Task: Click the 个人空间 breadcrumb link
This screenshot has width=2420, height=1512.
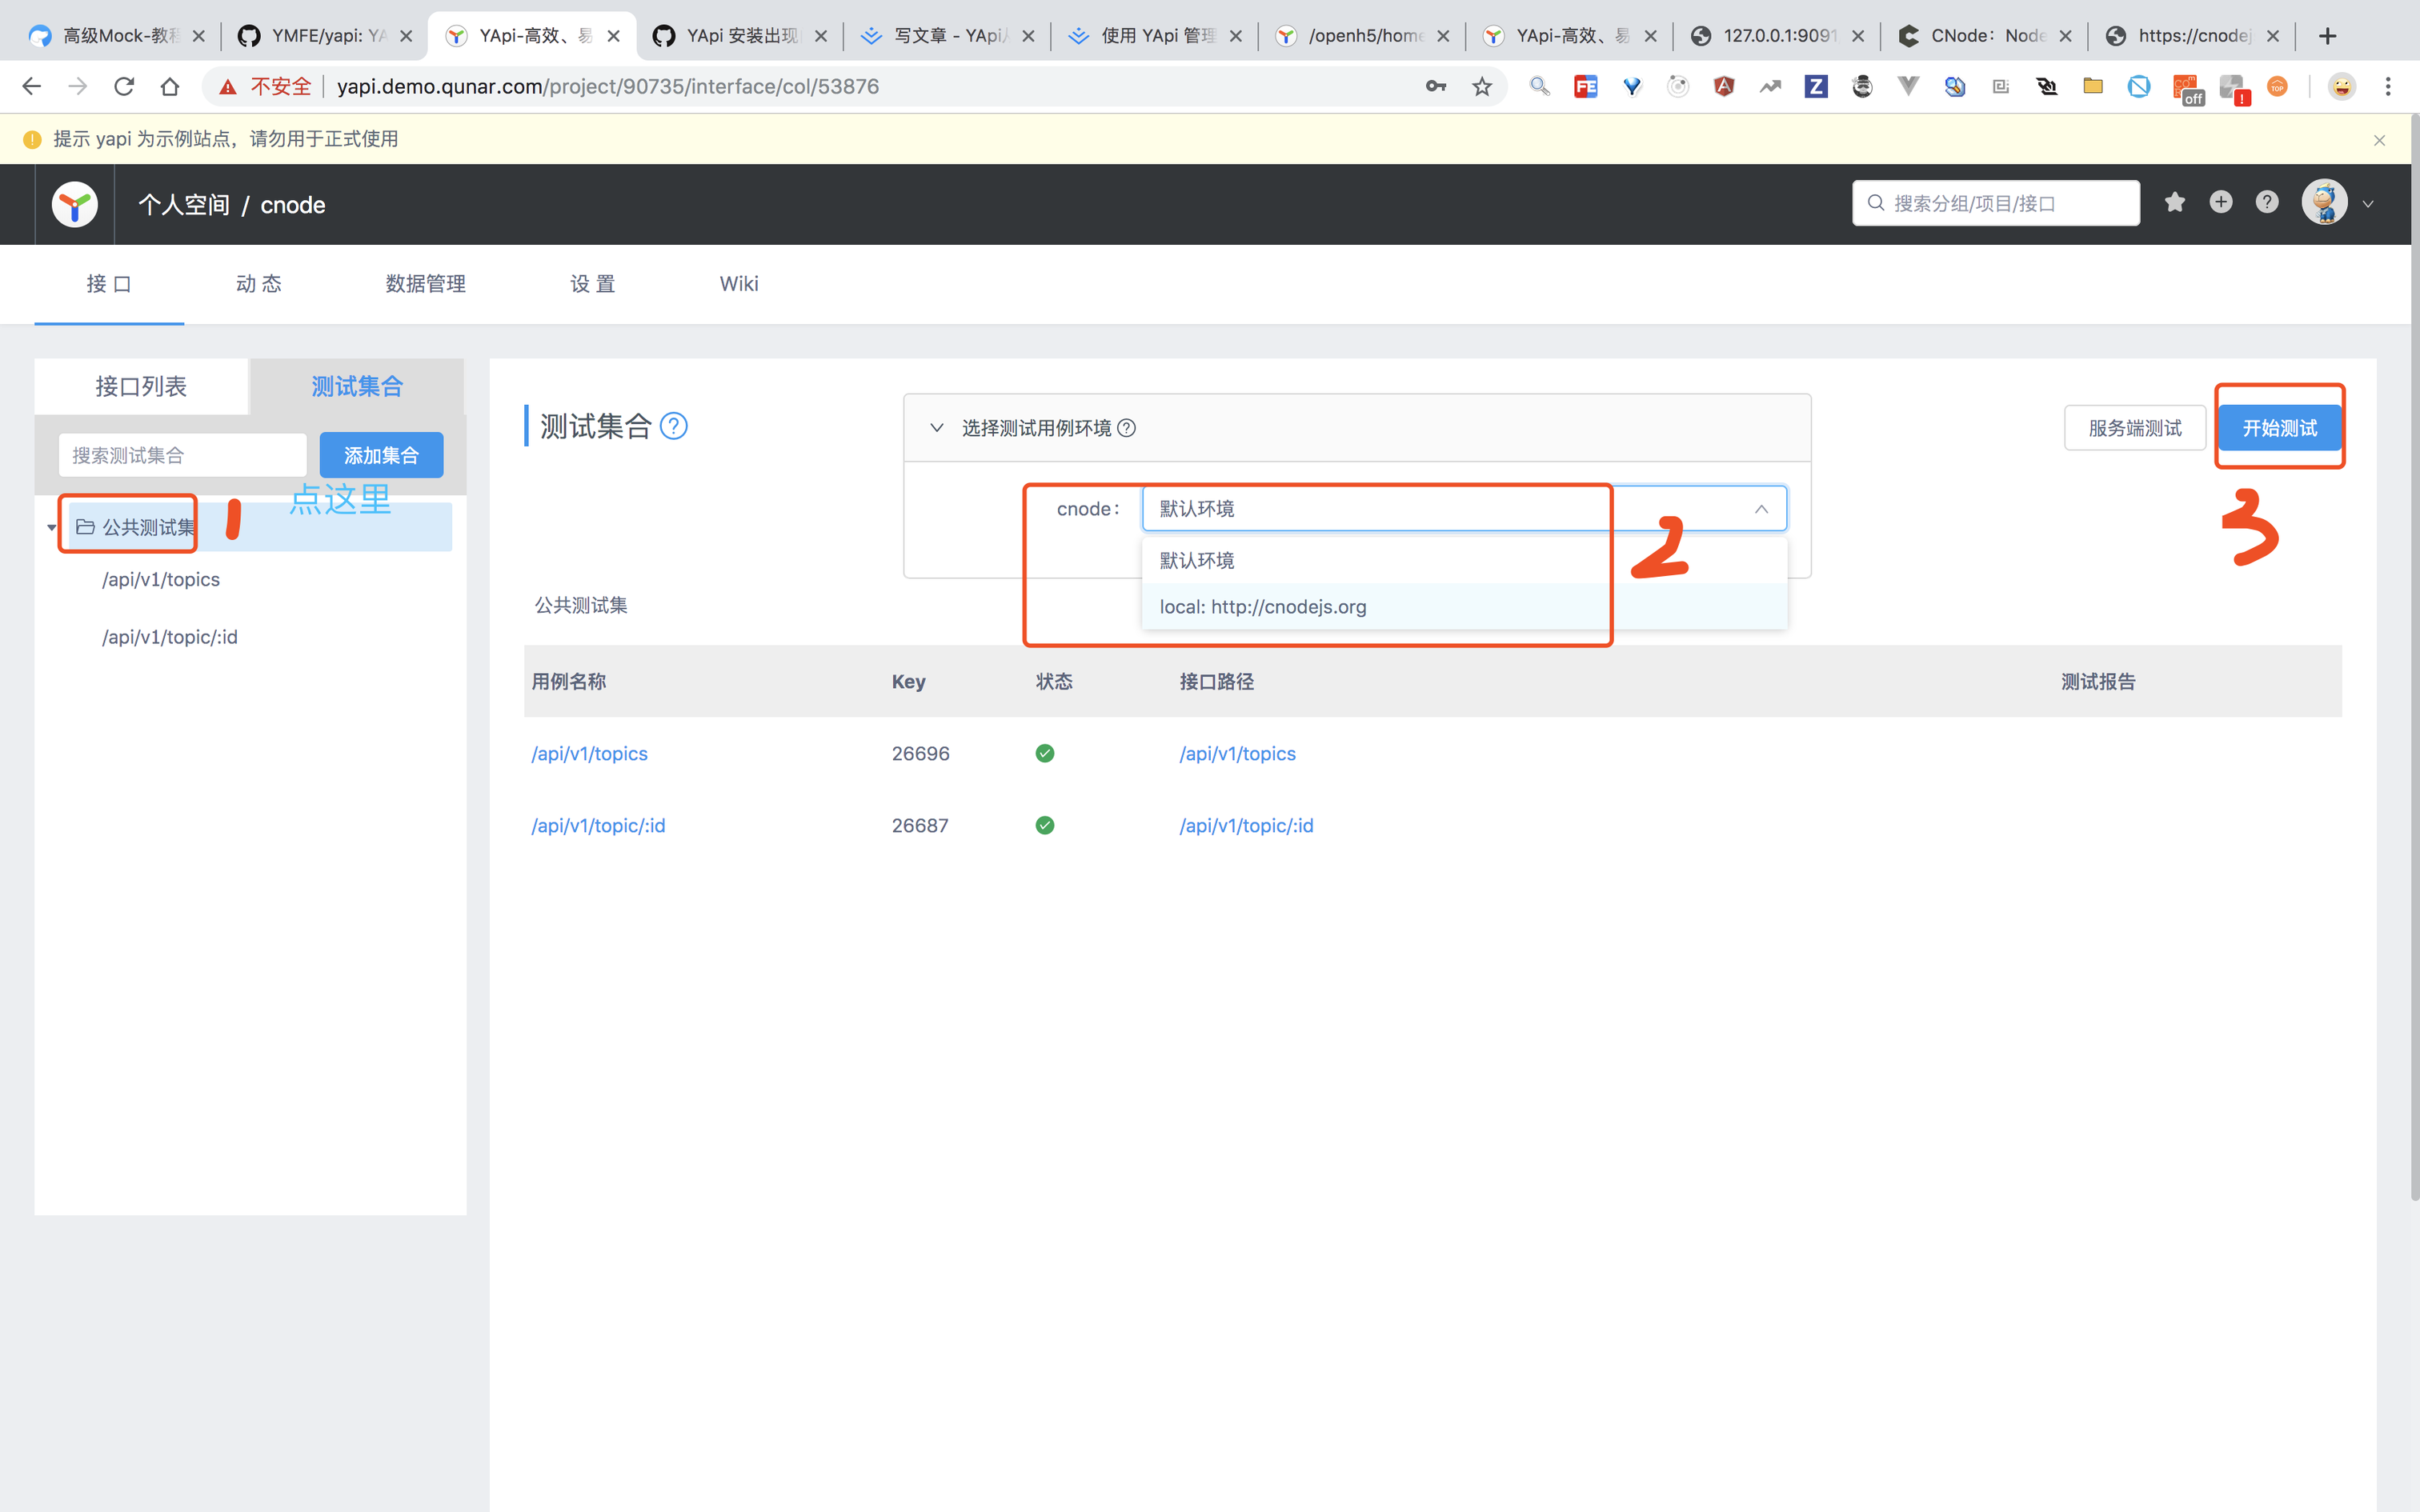Action: (184, 205)
